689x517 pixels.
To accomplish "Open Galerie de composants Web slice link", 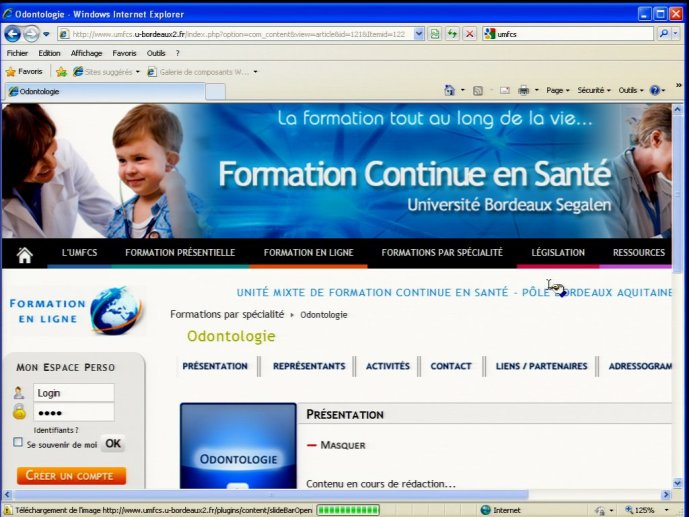I will [x=202, y=72].
